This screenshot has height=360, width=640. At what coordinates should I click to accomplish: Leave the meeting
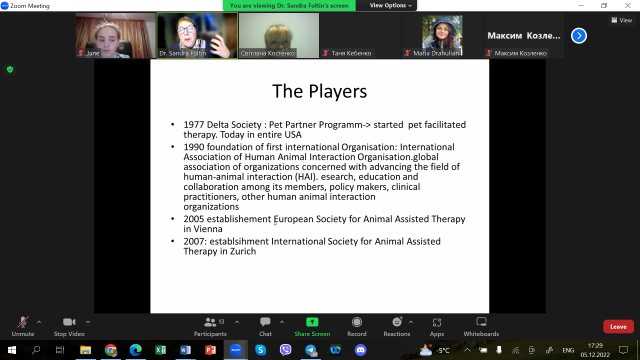coord(618,327)
